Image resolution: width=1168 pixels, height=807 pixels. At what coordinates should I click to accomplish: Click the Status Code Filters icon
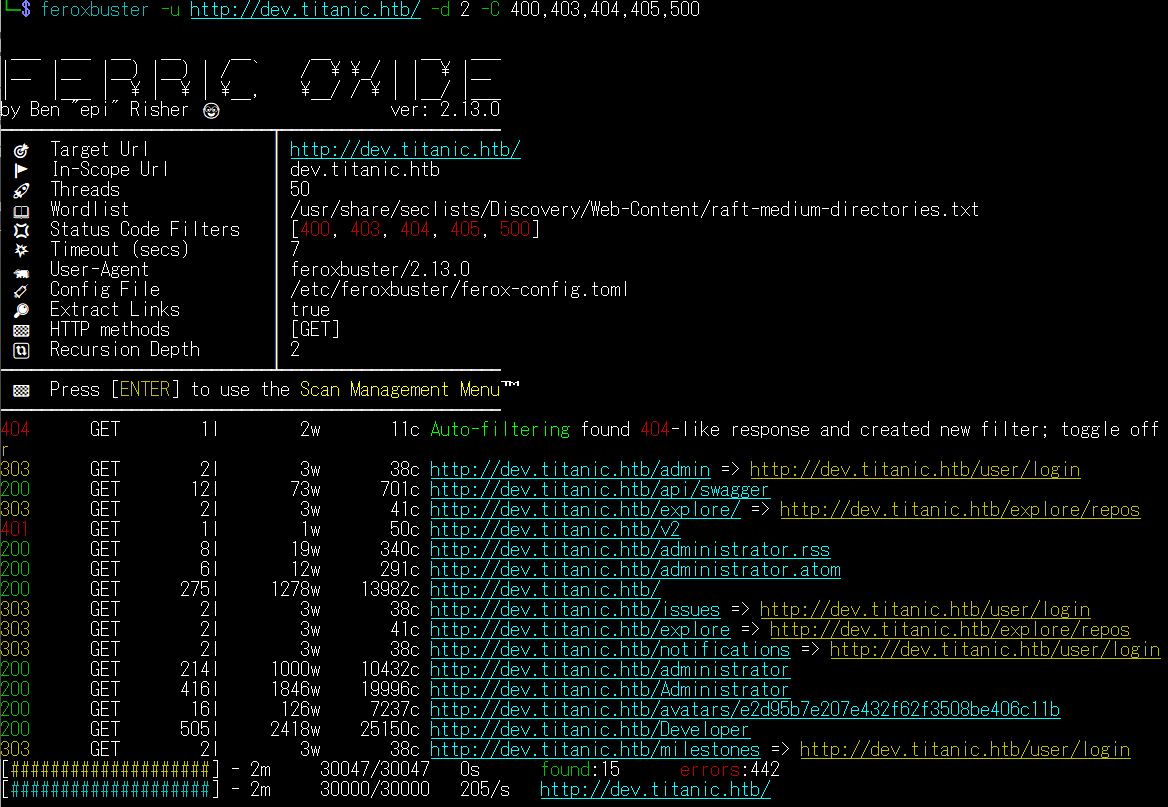(21, 230)
